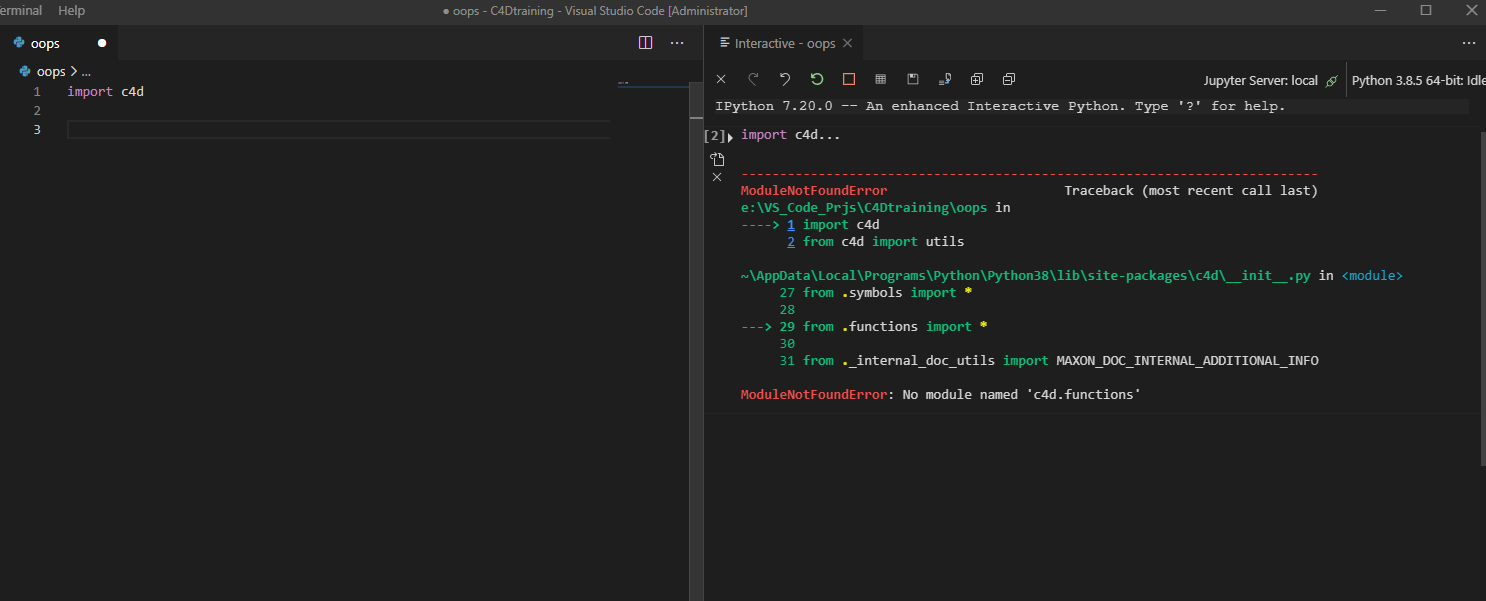Export the interactive session as notebook
The height and width of the screenshot is (601, 1486).
945,79
